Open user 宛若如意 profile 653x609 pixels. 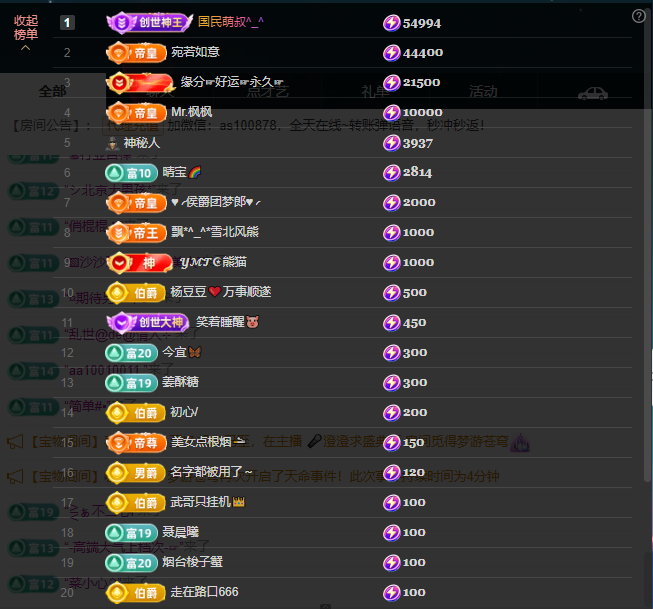(x=195, y=52)
